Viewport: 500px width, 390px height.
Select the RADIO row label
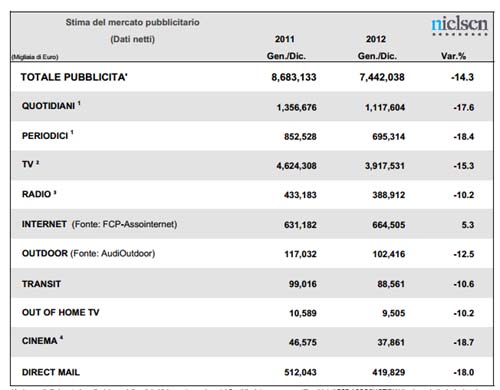(39, 194)
